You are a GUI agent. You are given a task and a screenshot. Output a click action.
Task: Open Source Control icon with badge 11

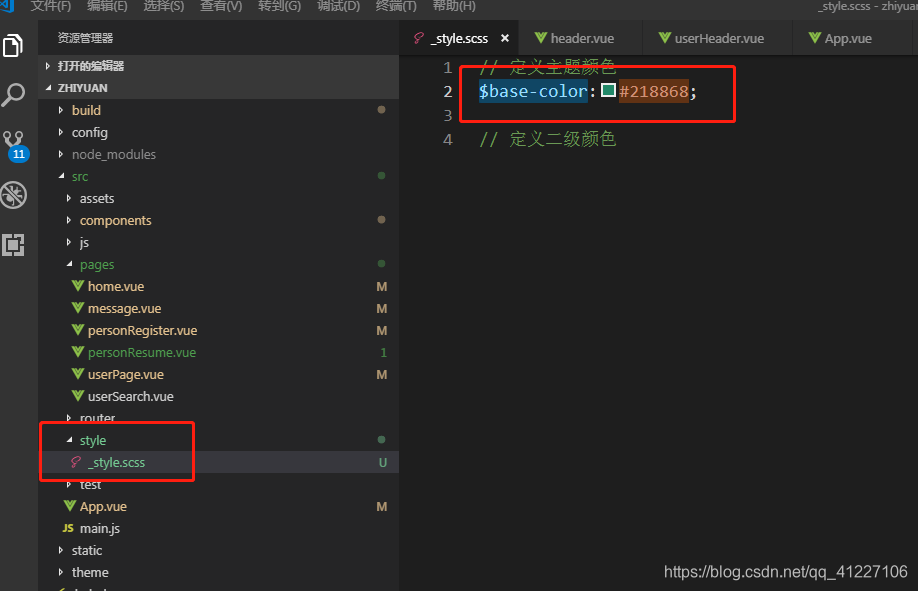14,145
